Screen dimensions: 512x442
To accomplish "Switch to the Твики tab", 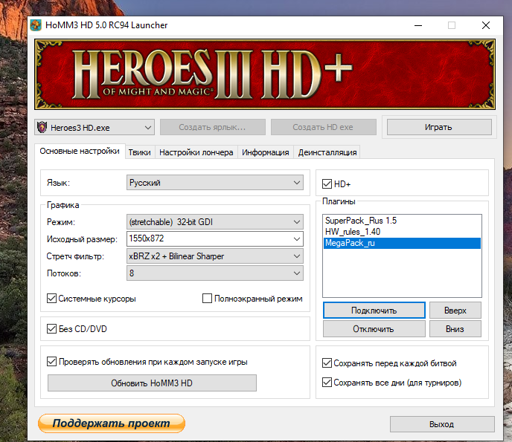I will (x=140, y=152).
